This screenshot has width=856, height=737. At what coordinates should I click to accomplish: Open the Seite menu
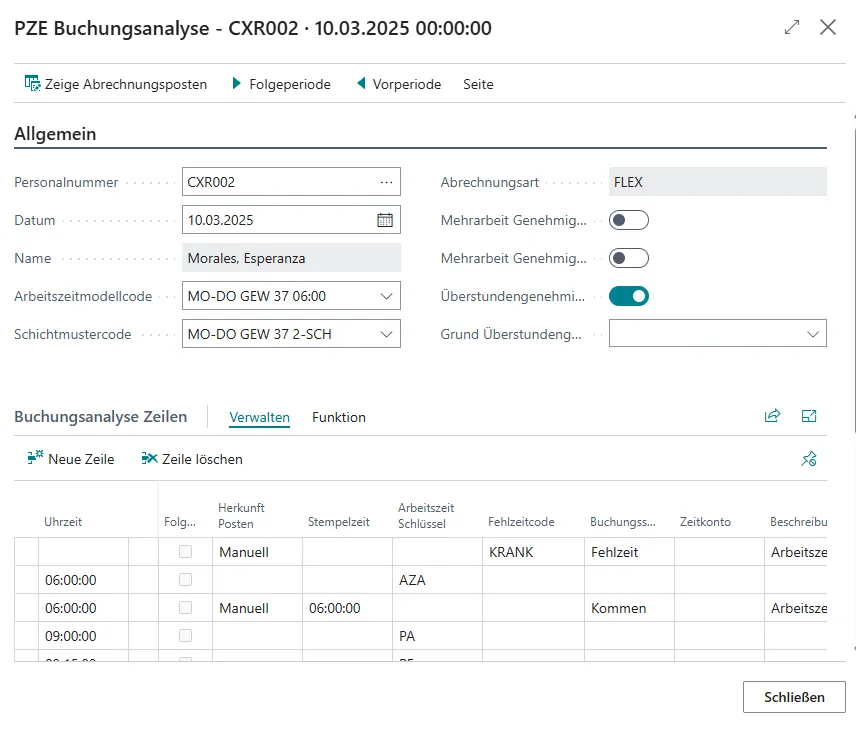pos(478,84)
